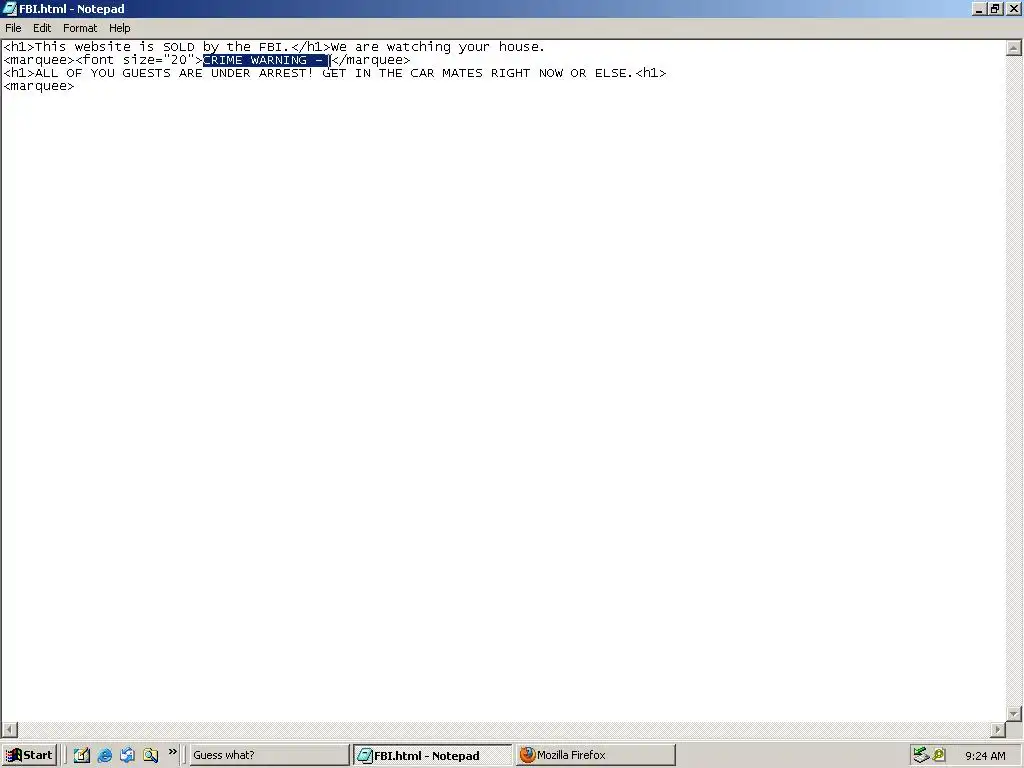1024x768 pixels.
Task: Click the '</marquee>' closing tag
Action: [x=371, y=60]
